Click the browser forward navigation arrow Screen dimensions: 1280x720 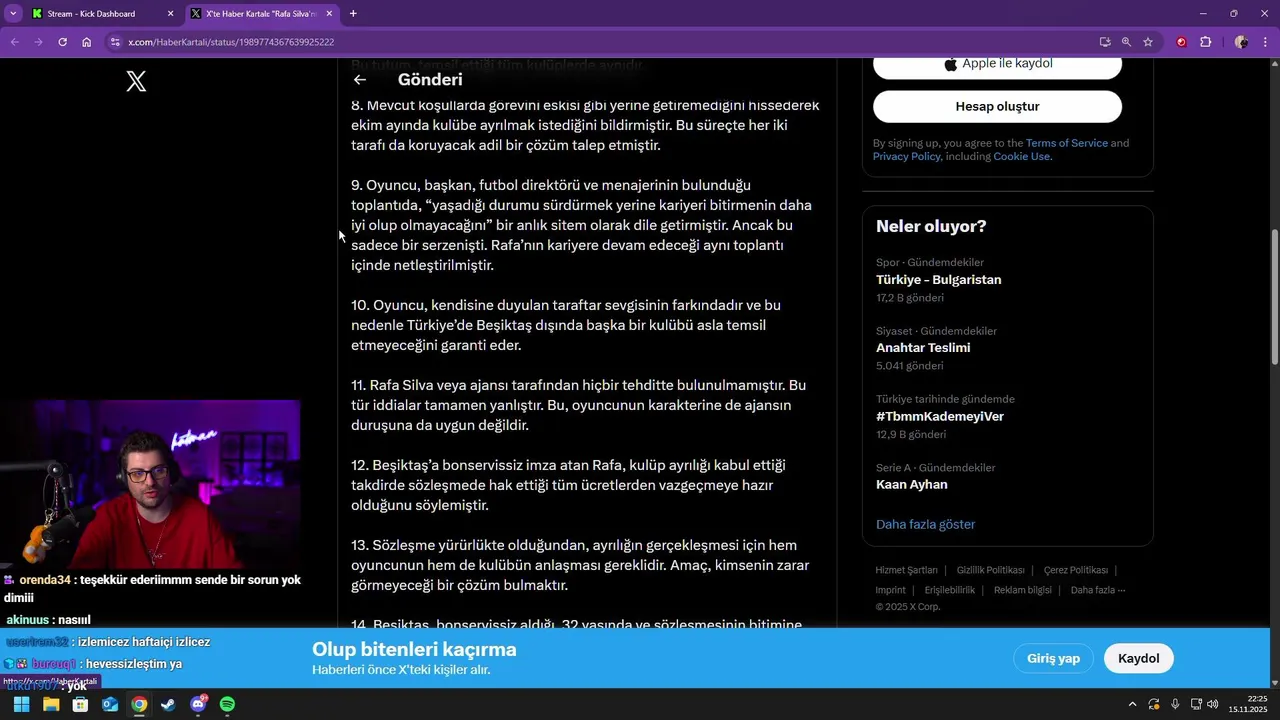38,42
